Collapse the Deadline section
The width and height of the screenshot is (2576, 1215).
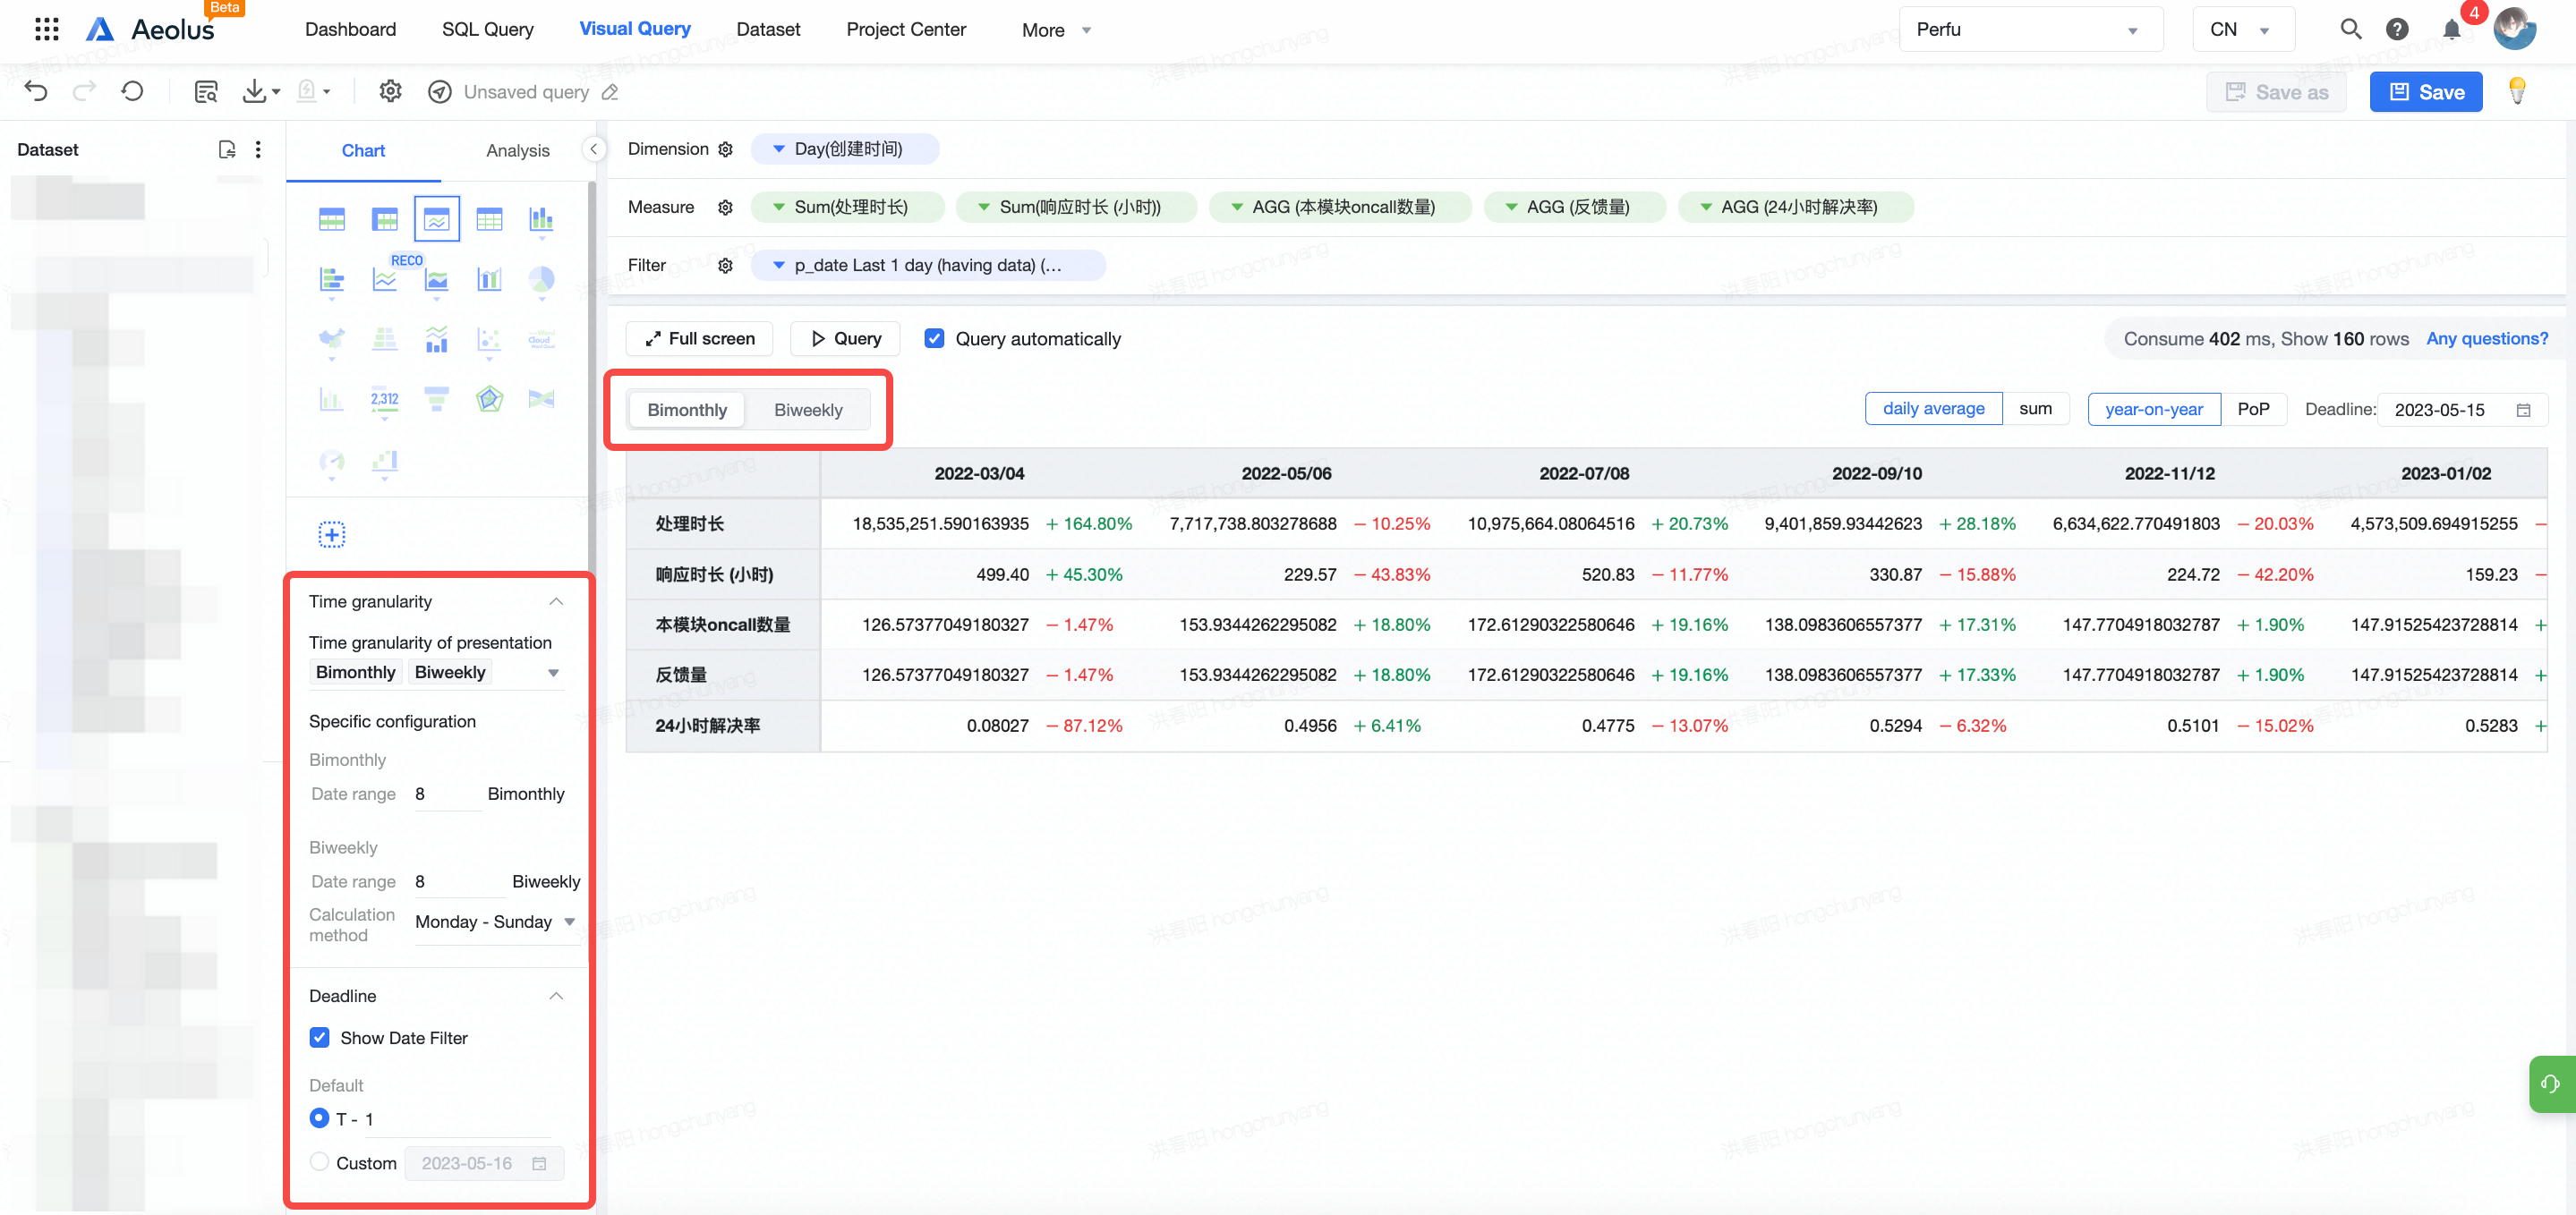[x=556, y=996]
